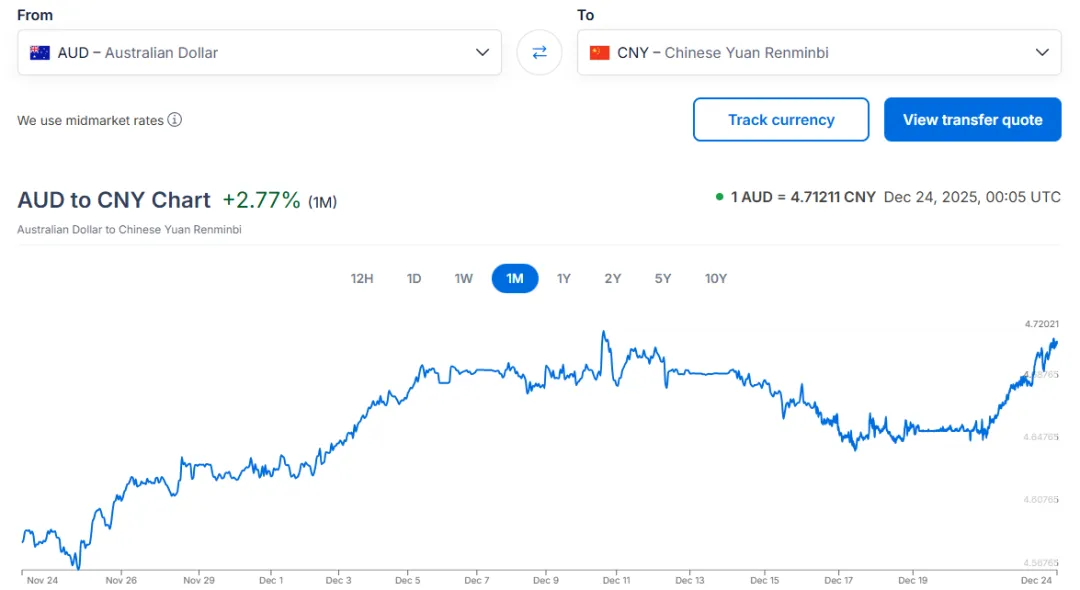Image resolution: width=1080 pixels, height=590 pixels.
Task: Click the chart line peak near Dec 11
Action: 604,333
